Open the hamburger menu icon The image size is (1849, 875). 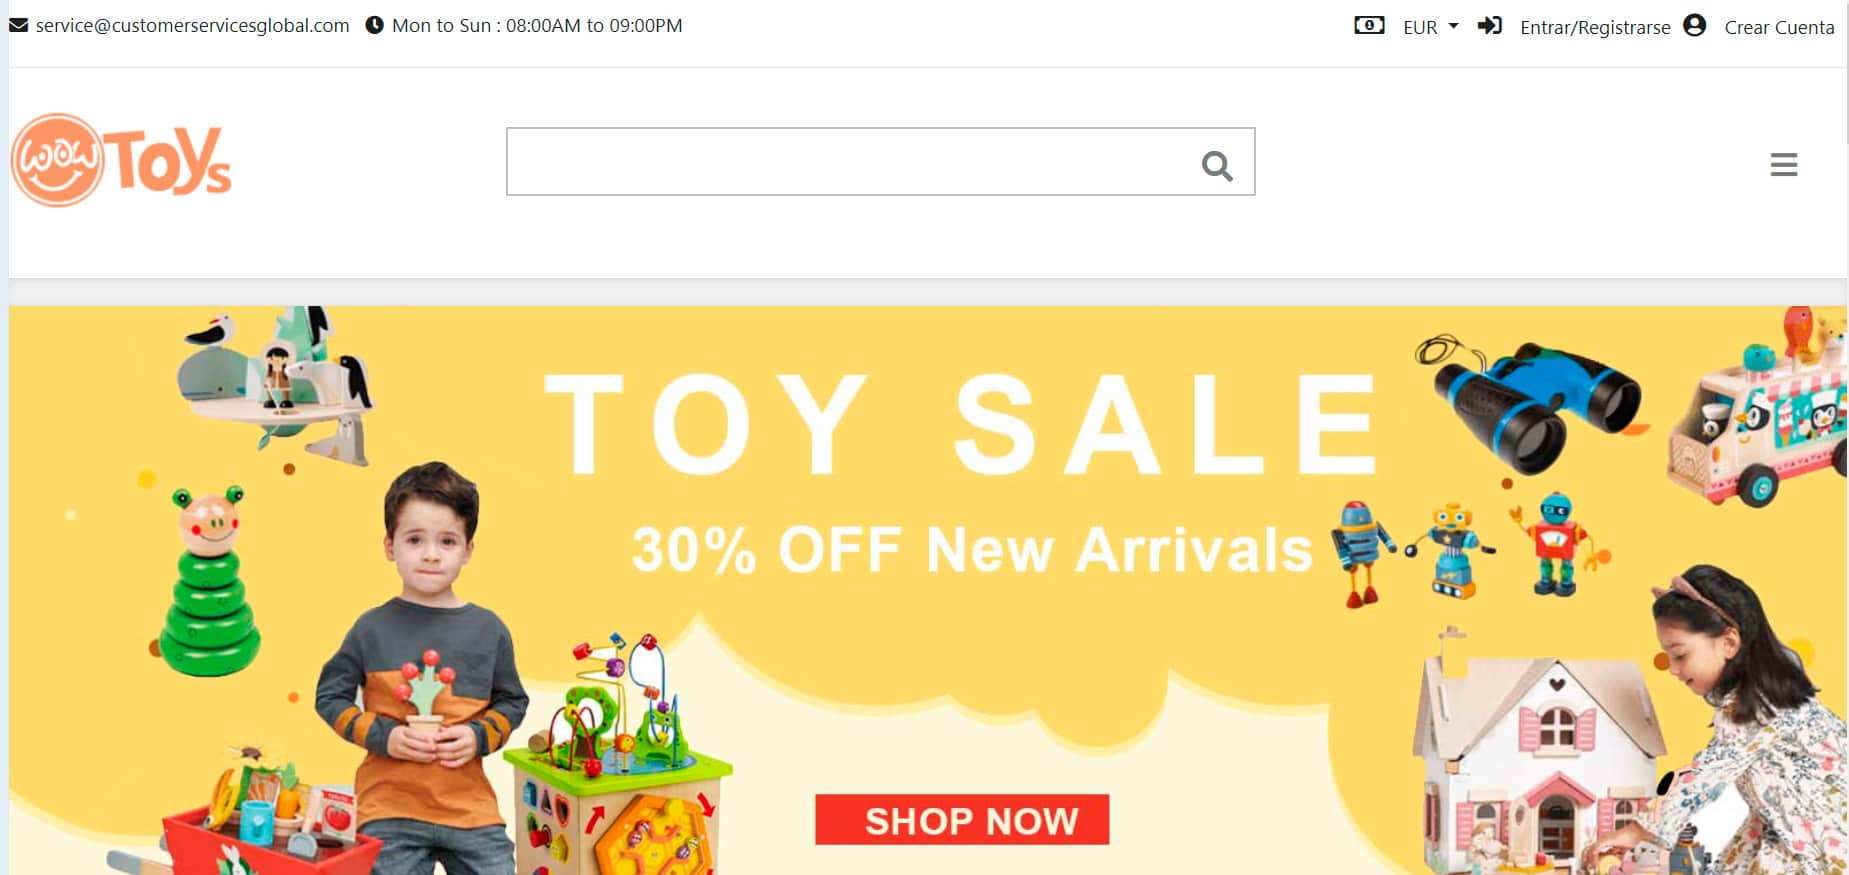click(x=1784, y=165)
